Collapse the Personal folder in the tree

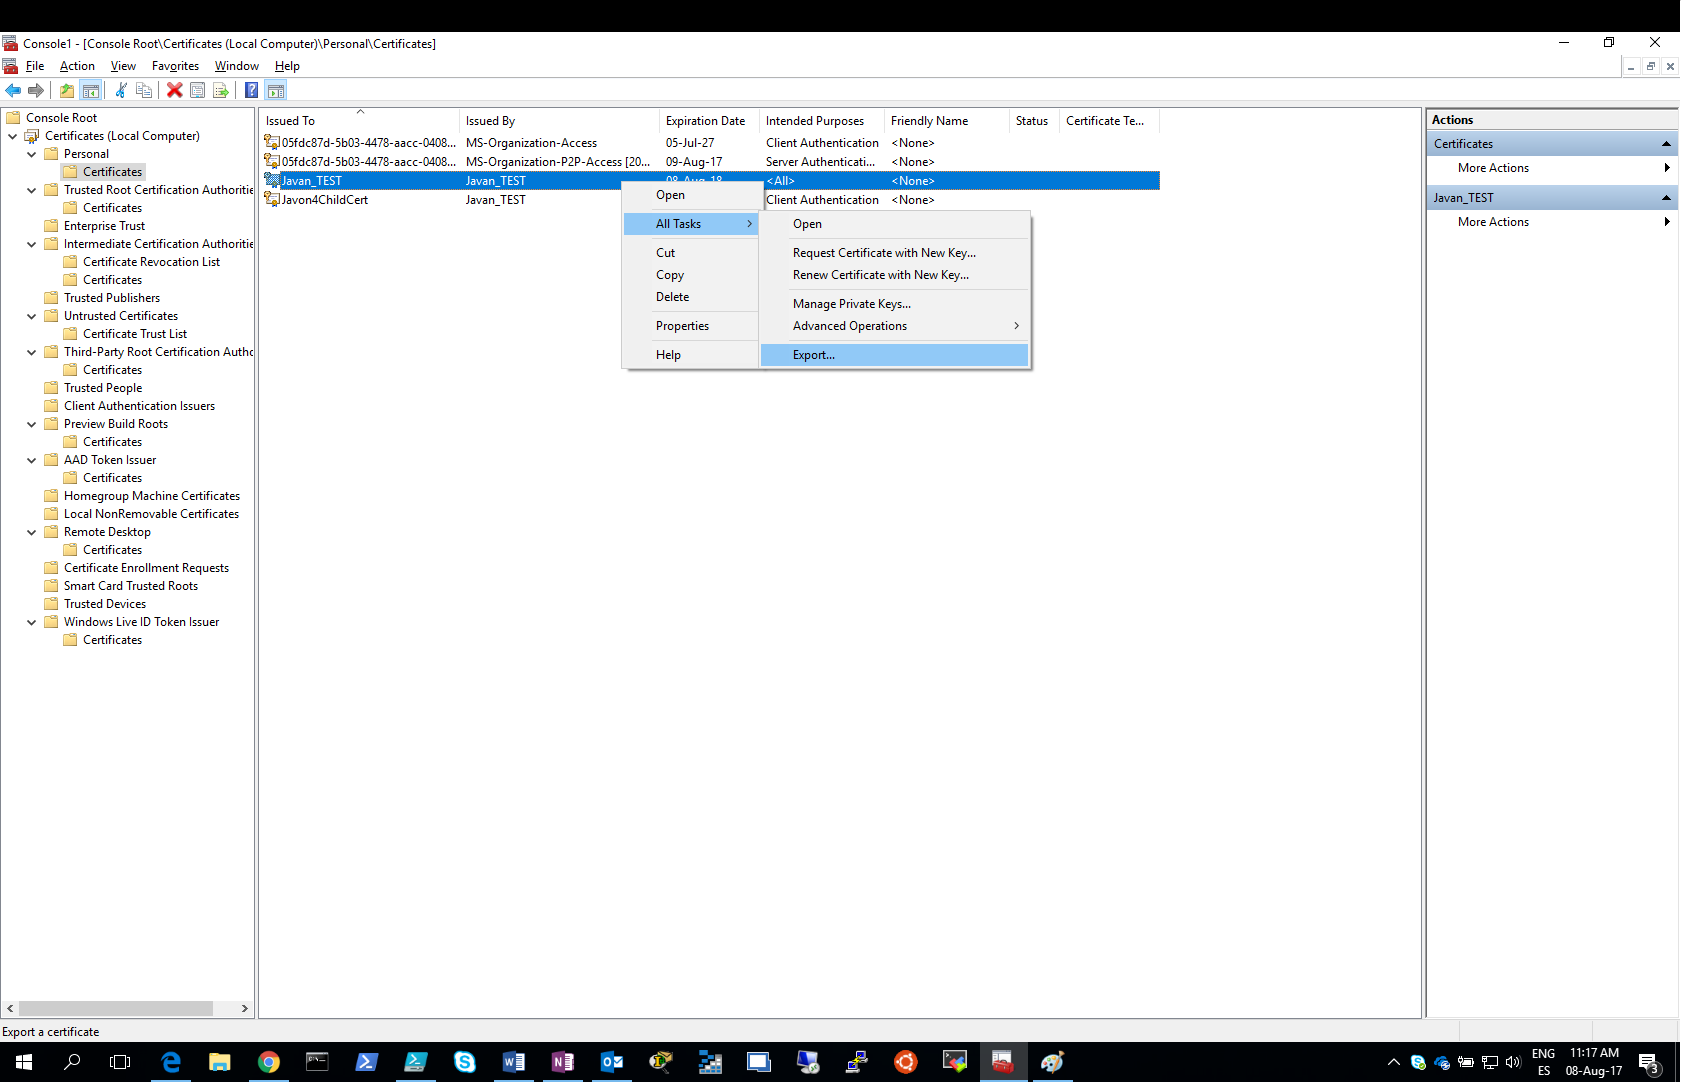pos(31,154)
